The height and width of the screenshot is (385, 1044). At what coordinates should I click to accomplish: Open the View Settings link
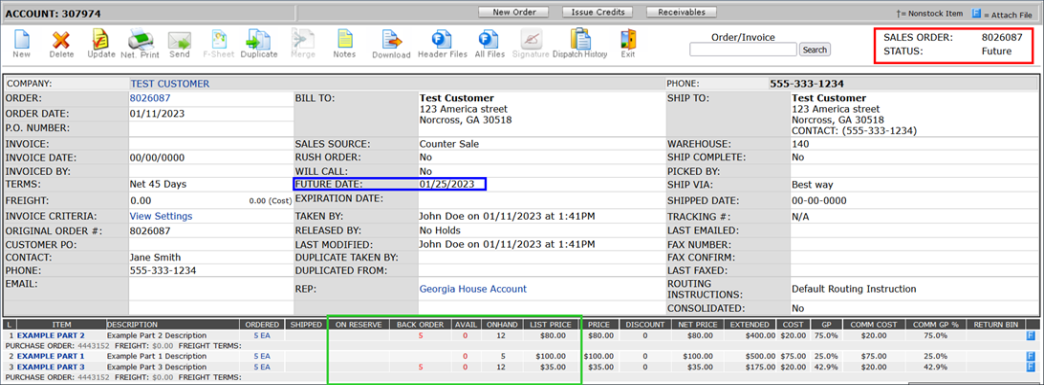coord(161,216)
